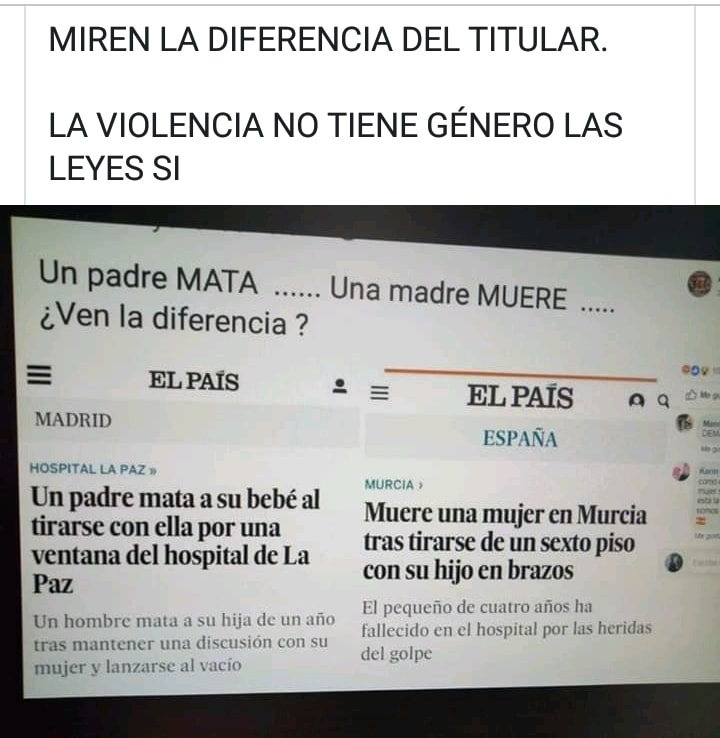The width and height of the screenshot is (720, 738).
Task: Click the right El País logo
Action: [x=520, y=396]
